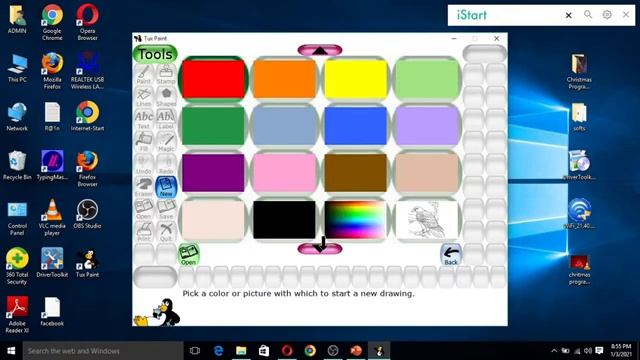Click the taskbar search box

(x=103, y=351)
